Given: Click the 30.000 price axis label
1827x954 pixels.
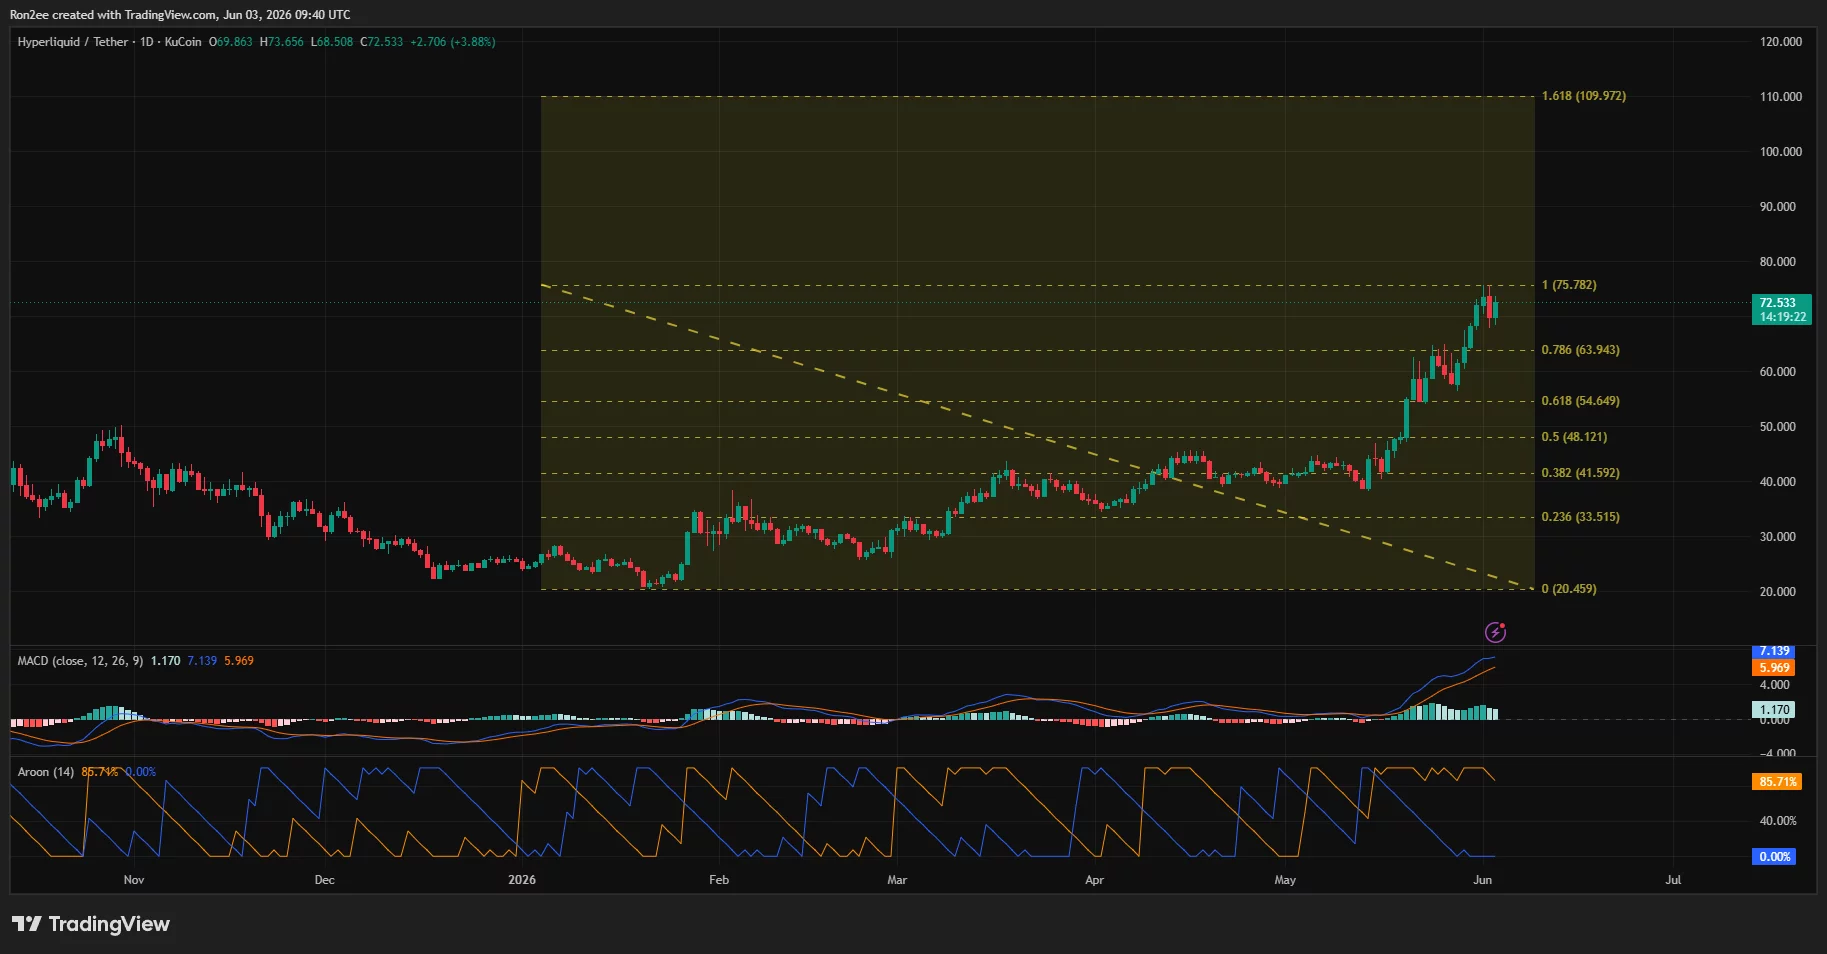Looking at the screenshot, I should pyautogui.click(x=1778, y=537).
